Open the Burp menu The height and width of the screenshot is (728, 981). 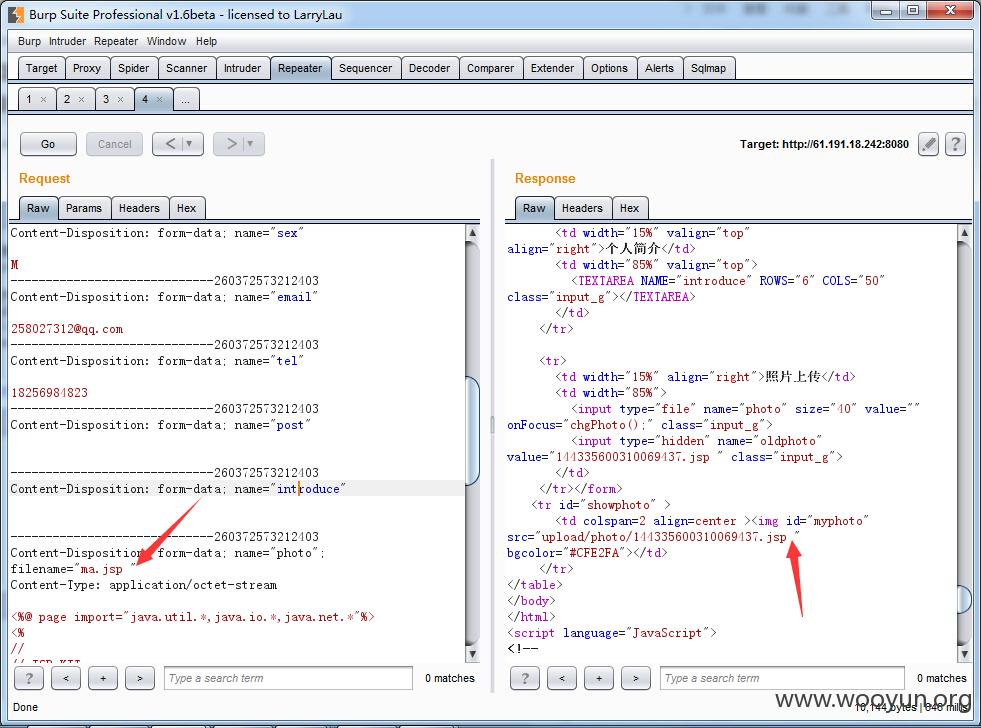click(29, 41)
